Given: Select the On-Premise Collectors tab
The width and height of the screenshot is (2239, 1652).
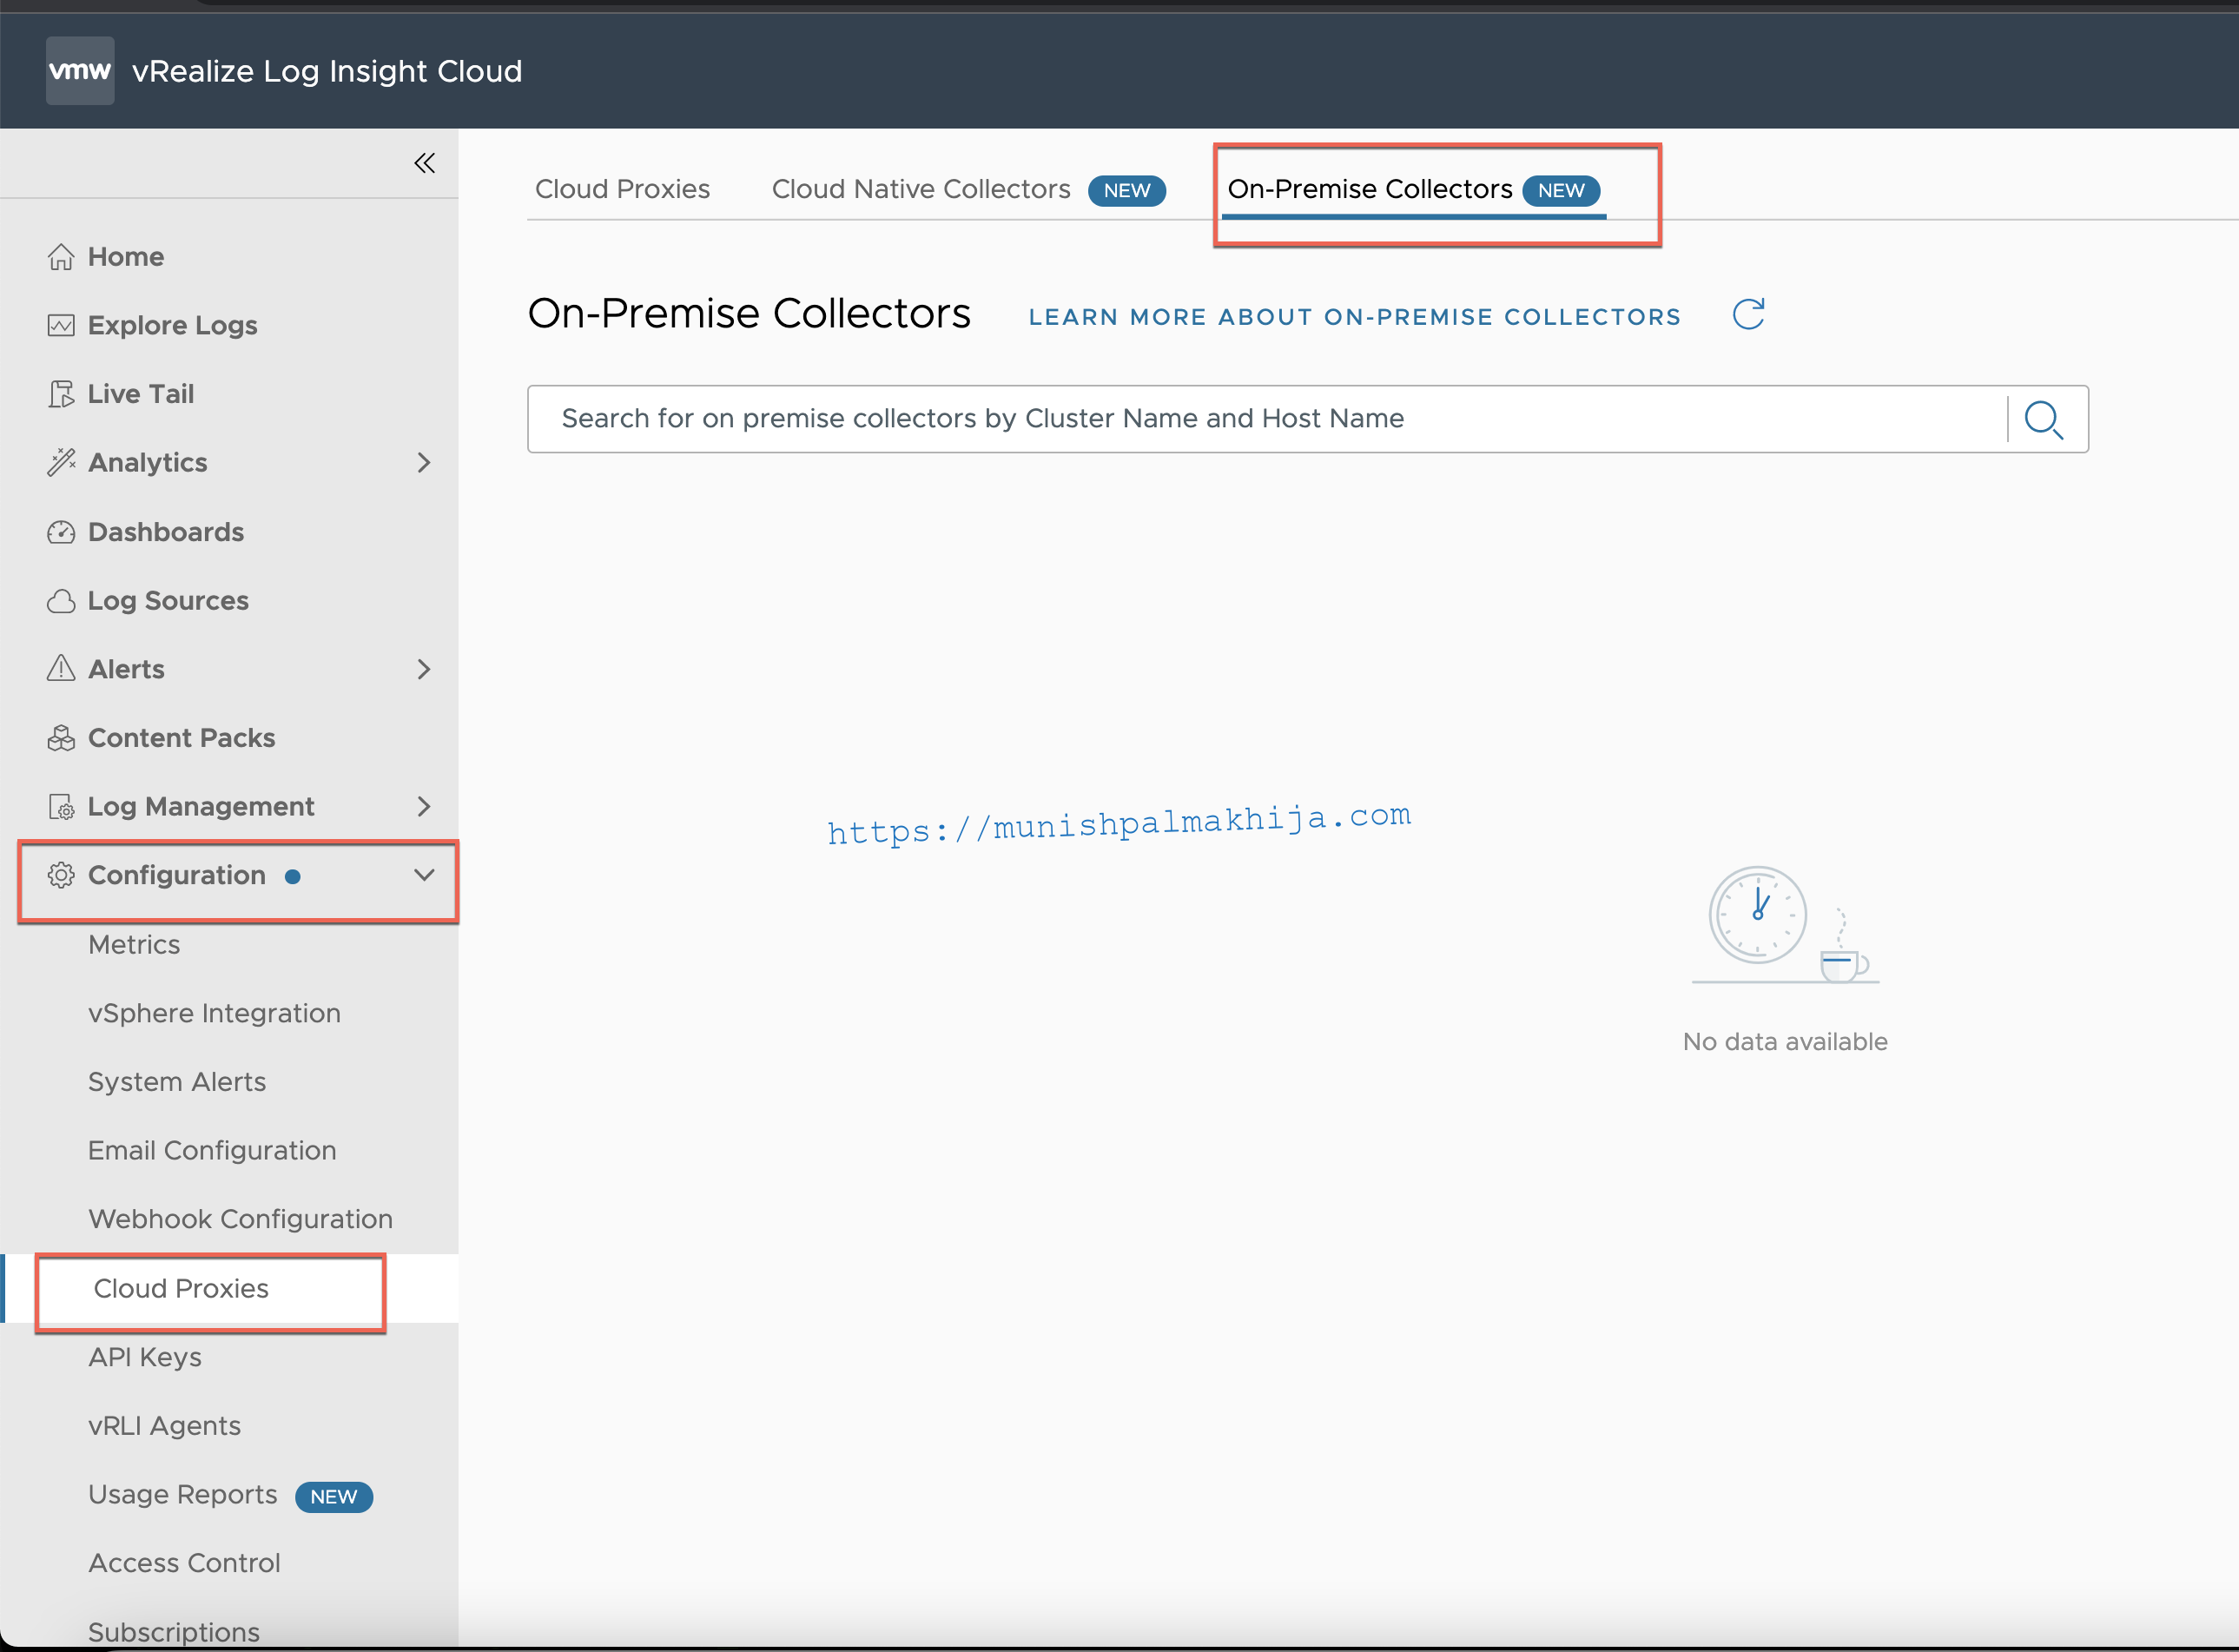Looking at the screenshot, I should coord(1413,190).
